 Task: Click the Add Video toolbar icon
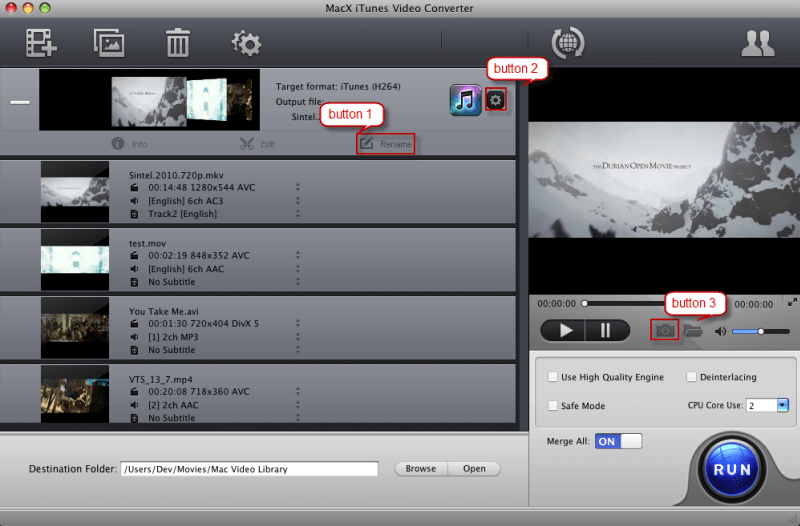(x=41, y=43)
